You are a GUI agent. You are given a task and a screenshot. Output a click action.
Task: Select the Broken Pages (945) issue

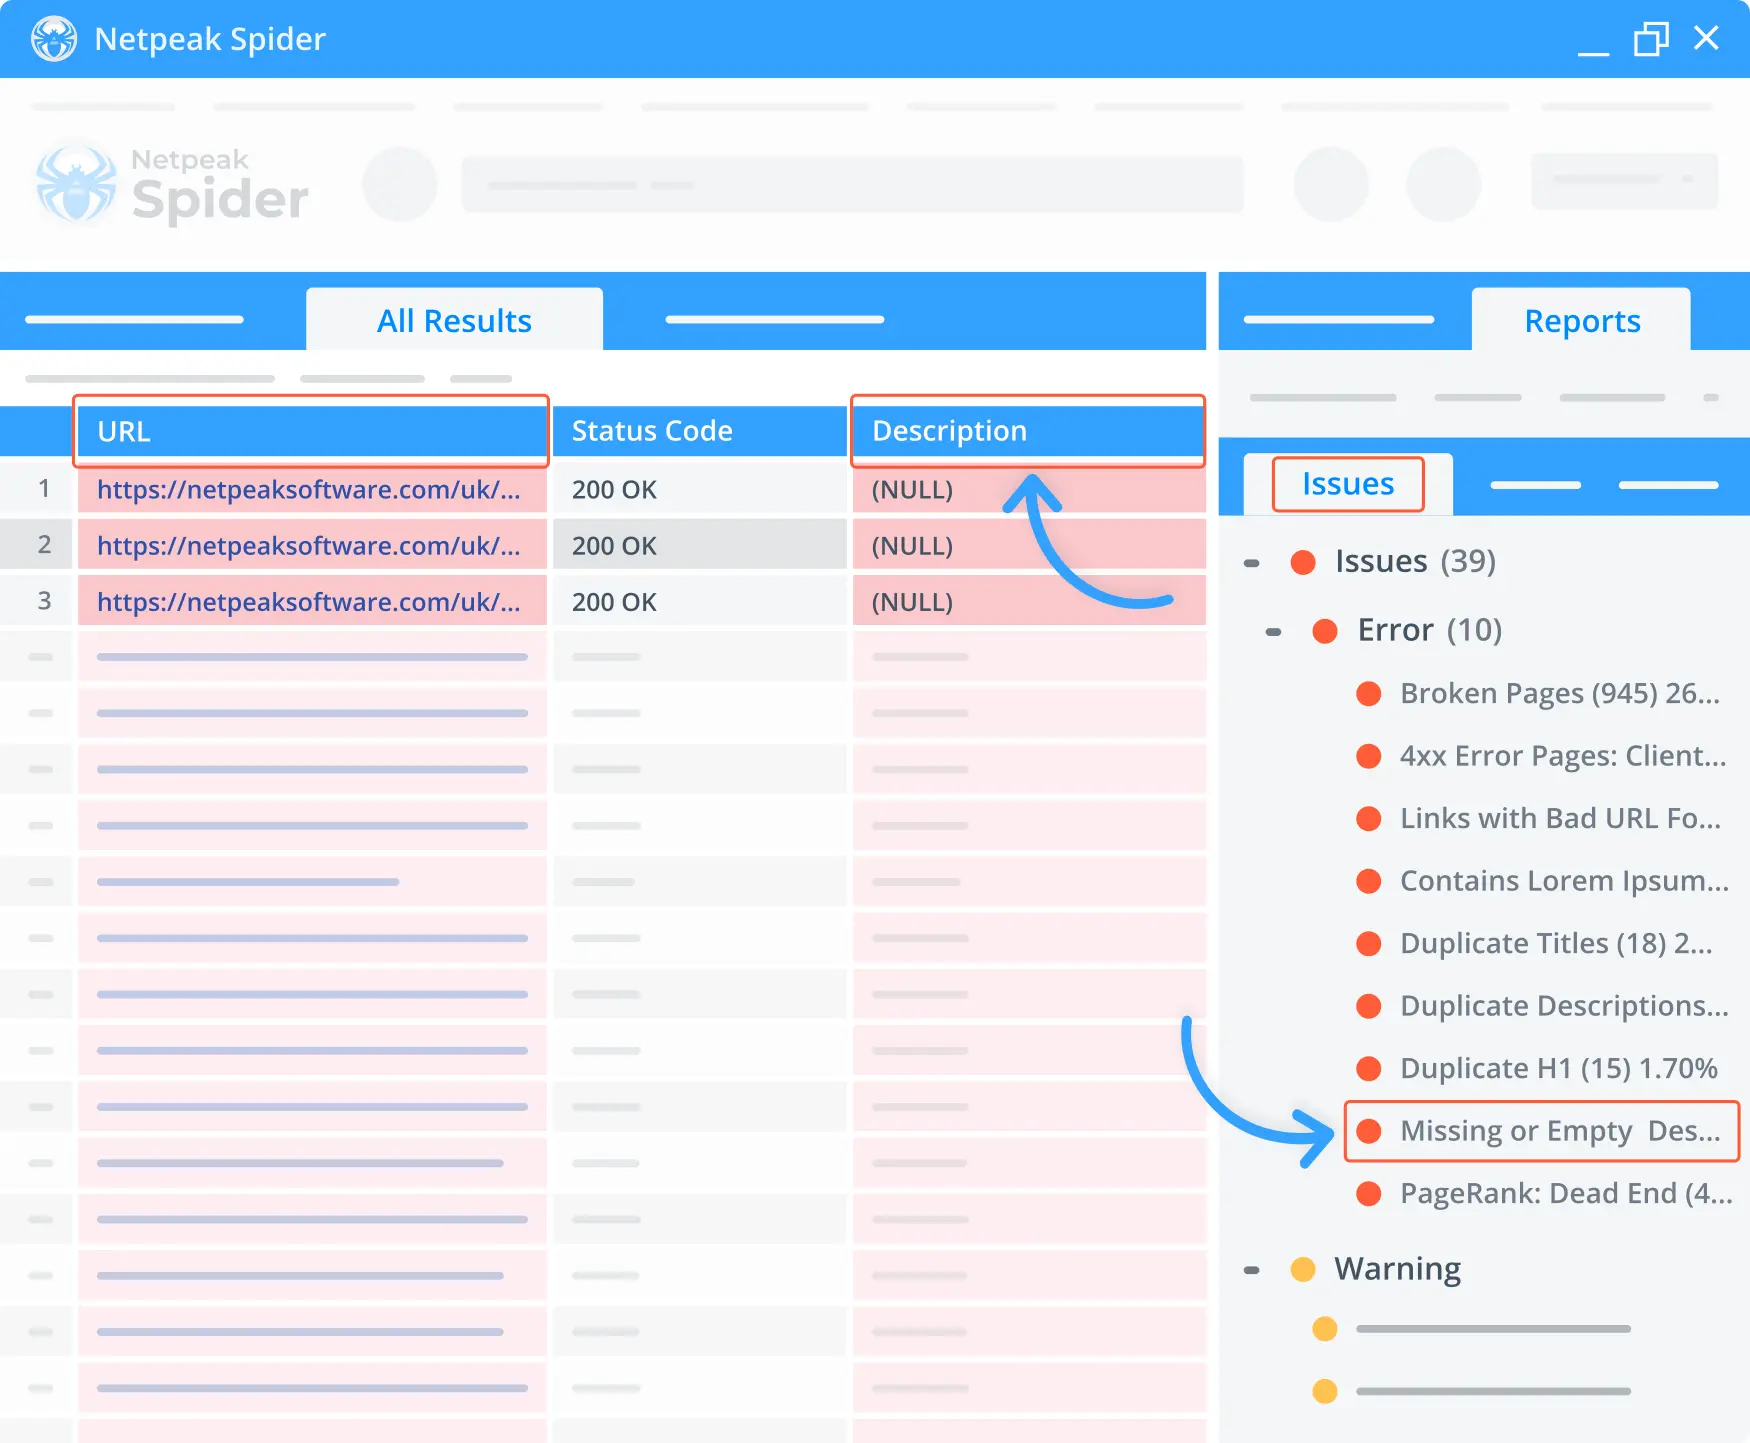[x=1560, y=693]
